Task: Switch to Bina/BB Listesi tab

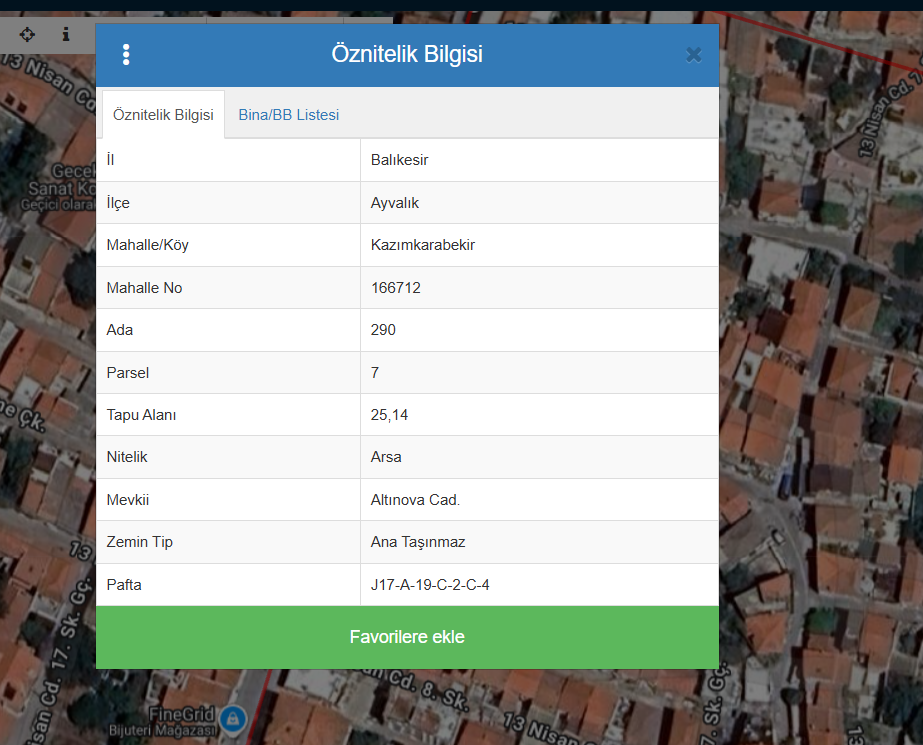Action: click(288, 115)
